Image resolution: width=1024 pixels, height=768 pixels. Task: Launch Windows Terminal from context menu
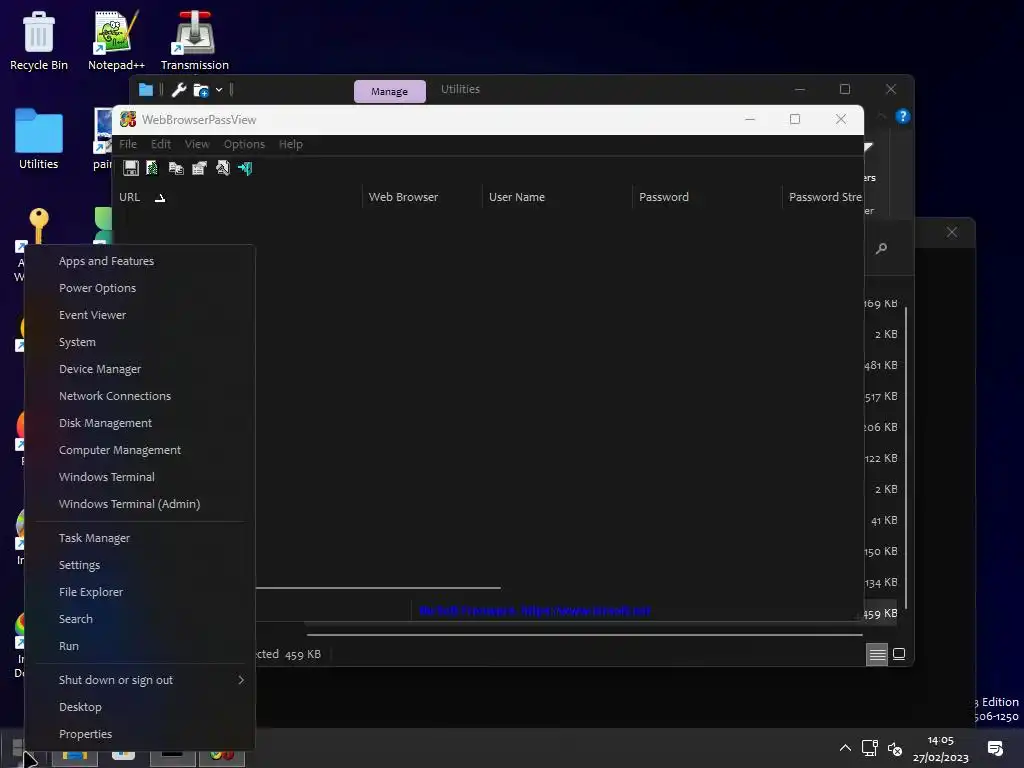click(x=139, y=477)
